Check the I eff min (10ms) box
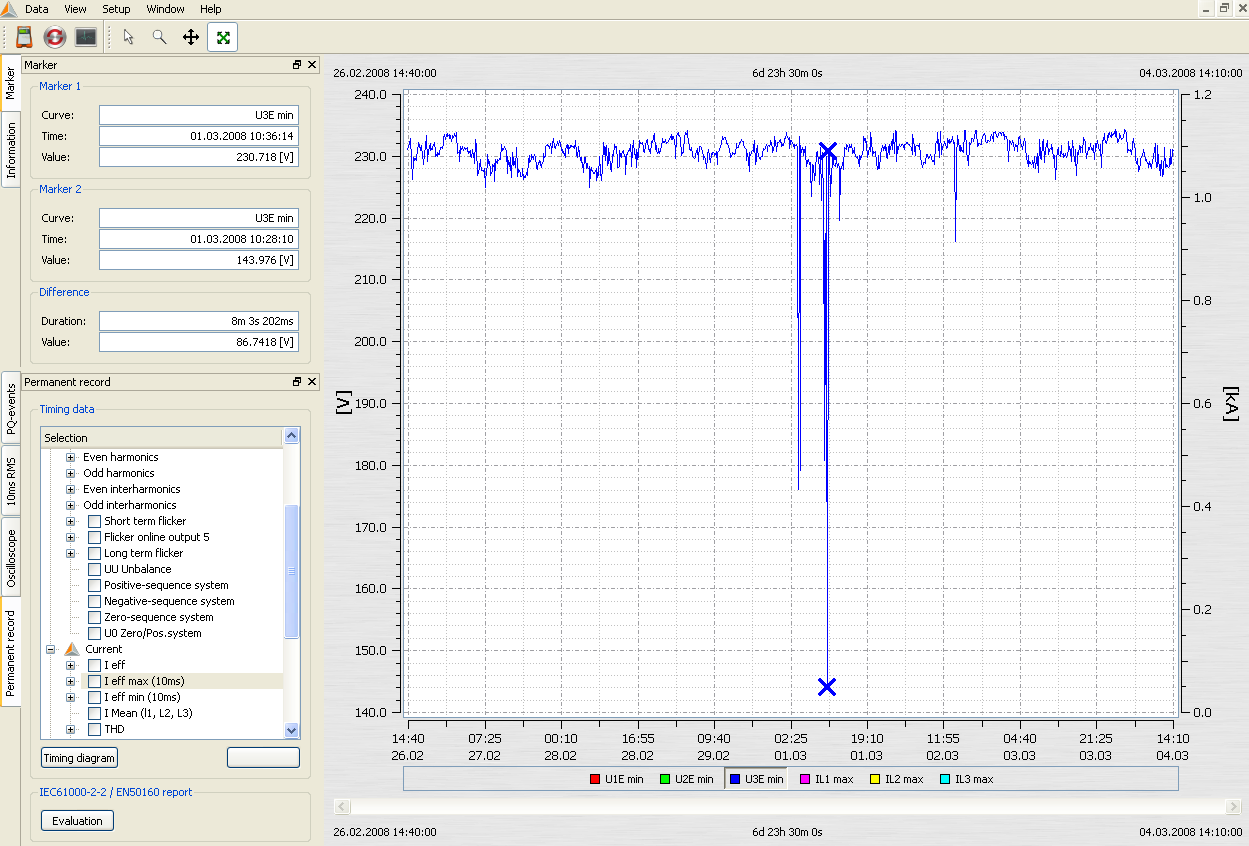 94,697
